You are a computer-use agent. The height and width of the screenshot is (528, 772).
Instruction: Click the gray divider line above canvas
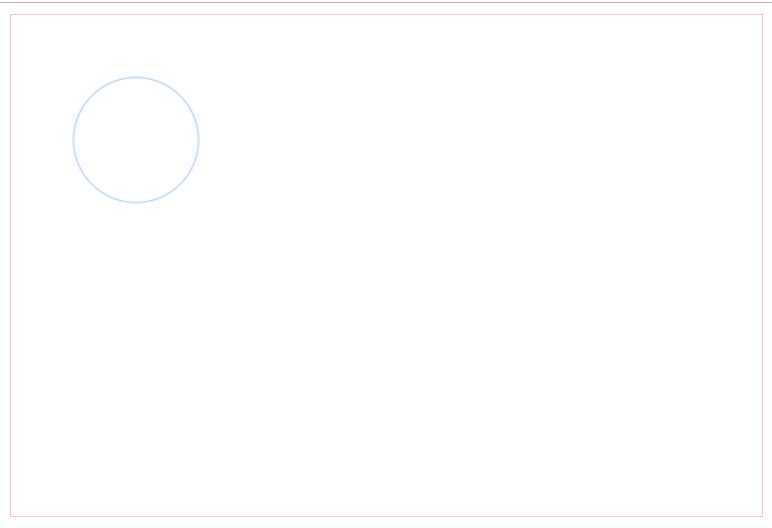(x=386, y=2)
